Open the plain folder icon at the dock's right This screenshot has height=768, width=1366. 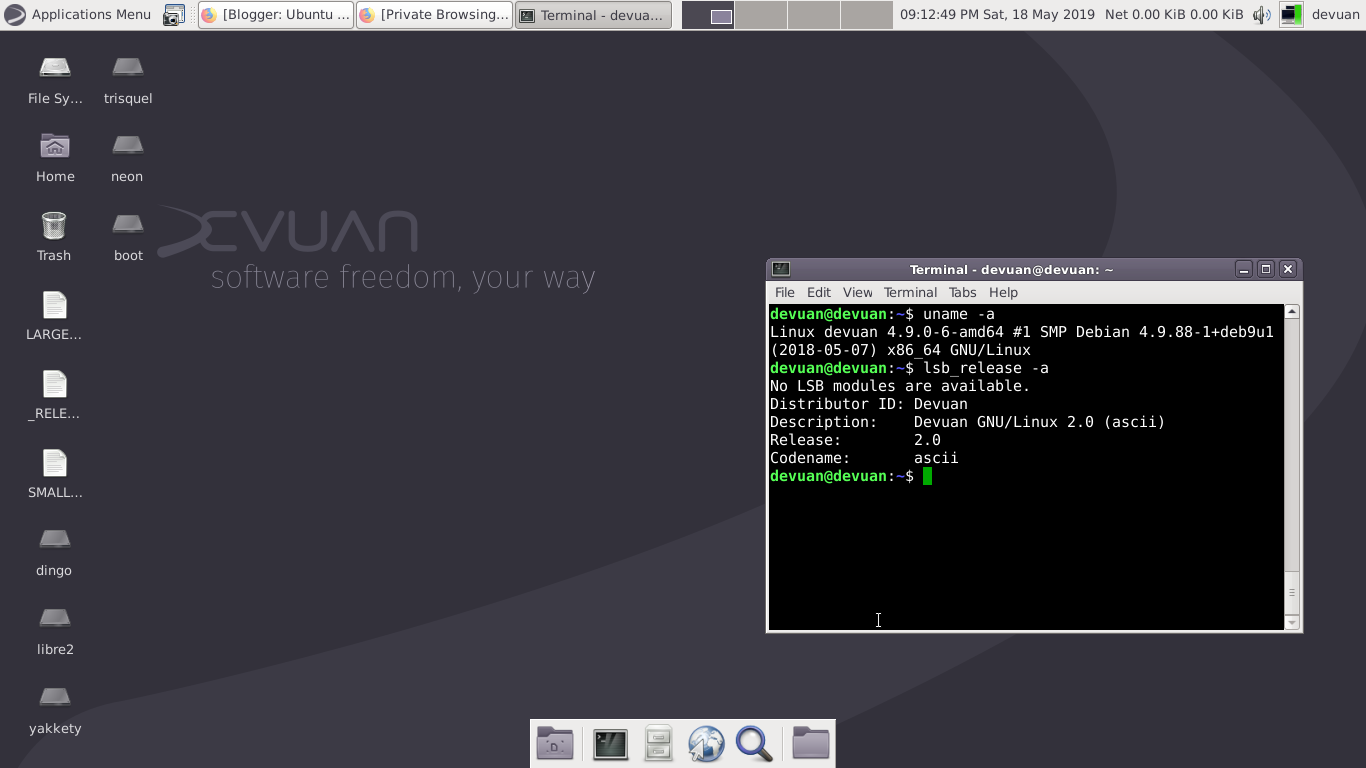pos(810,743)
